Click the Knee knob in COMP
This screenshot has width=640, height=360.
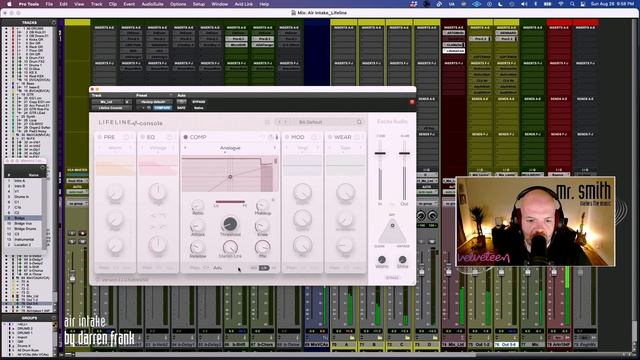coord(262,226)
